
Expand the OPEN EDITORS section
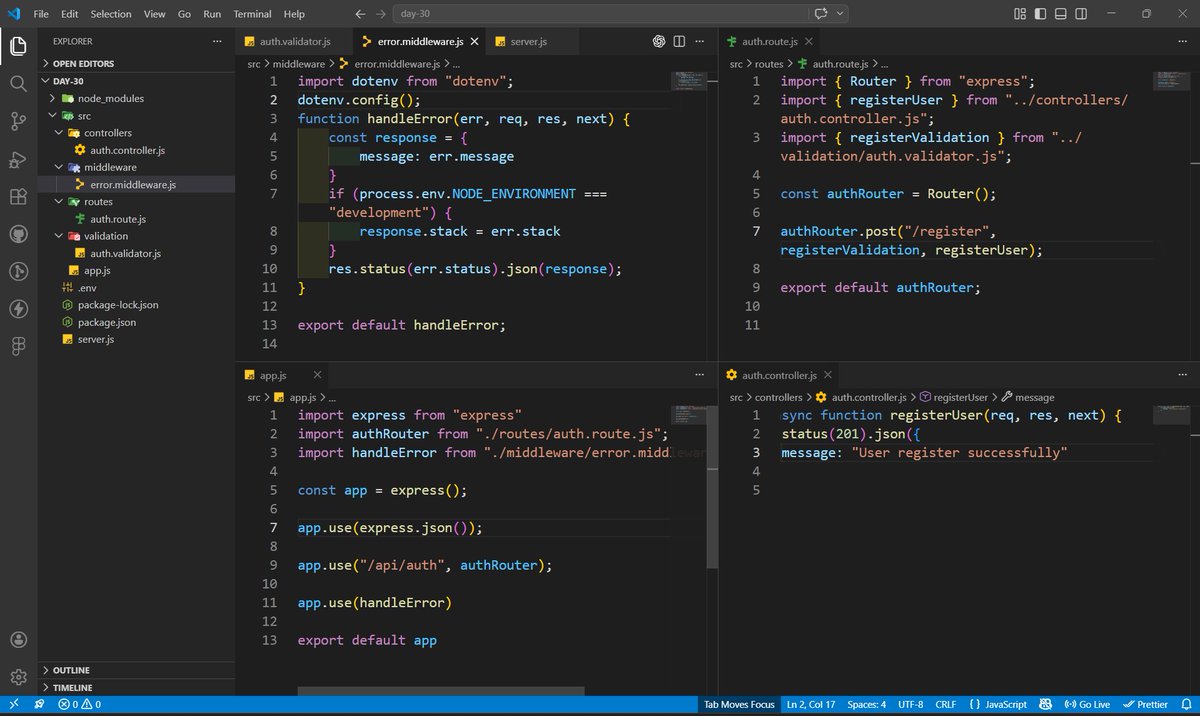click(x=135, y=63)
